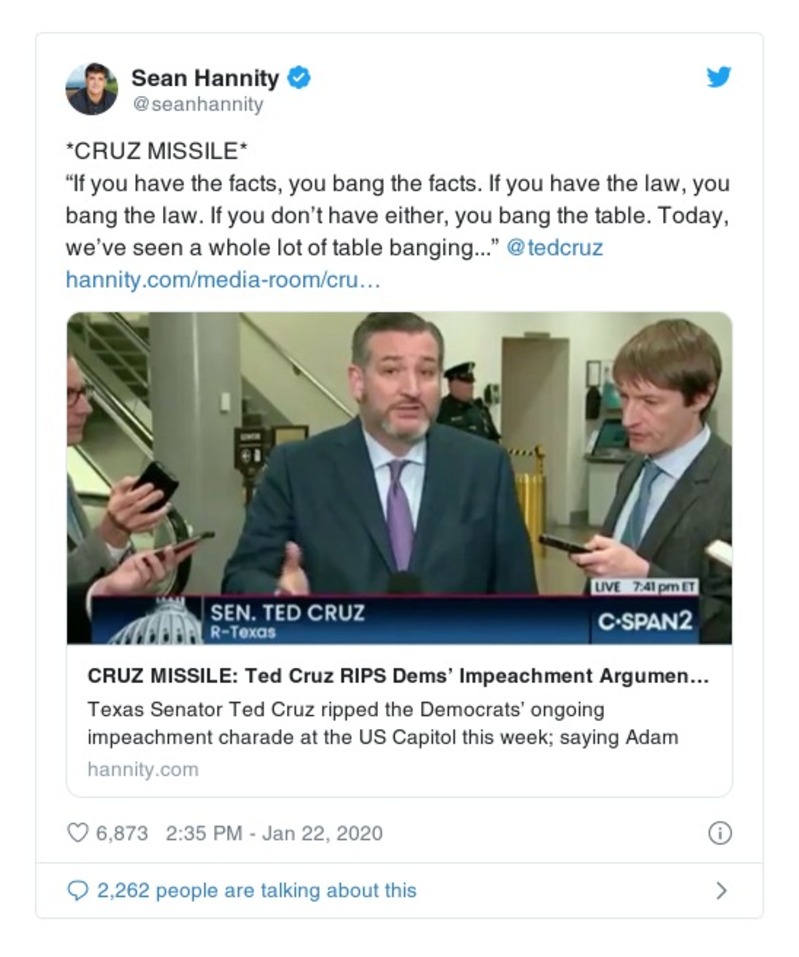Click the Twitter bird logo

[718, 77]
